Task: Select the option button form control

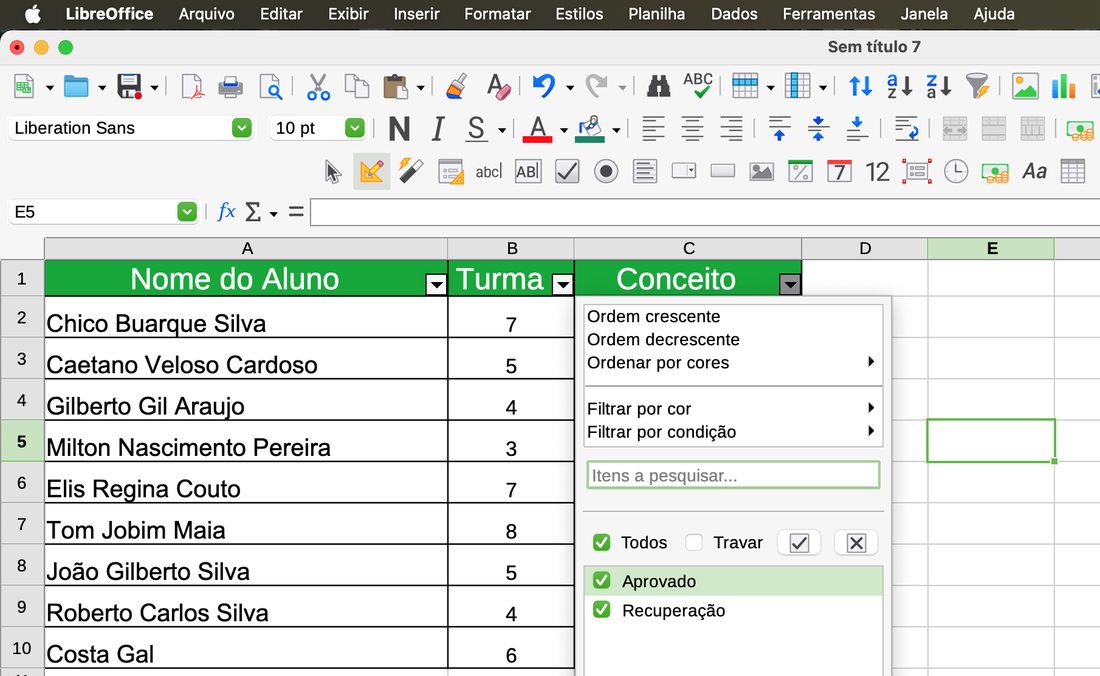Action: [x=606, y=172]
